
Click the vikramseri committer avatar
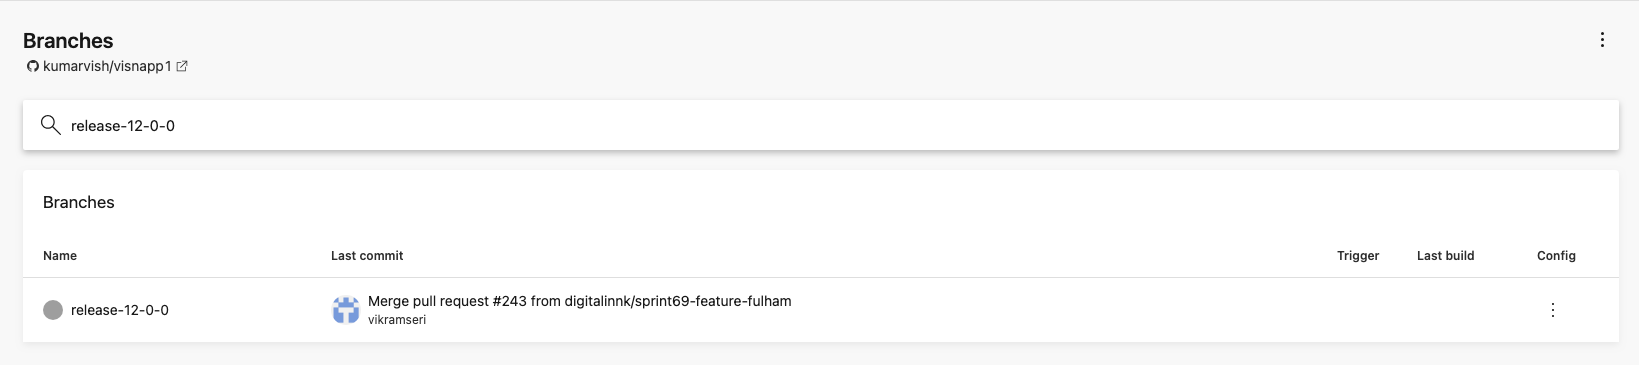[346, 310]
